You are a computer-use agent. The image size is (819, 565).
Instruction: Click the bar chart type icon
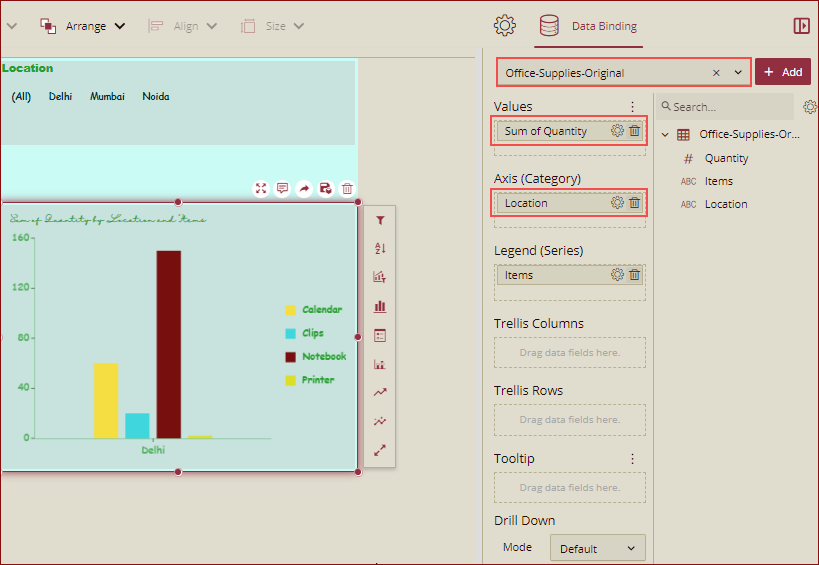380,306
